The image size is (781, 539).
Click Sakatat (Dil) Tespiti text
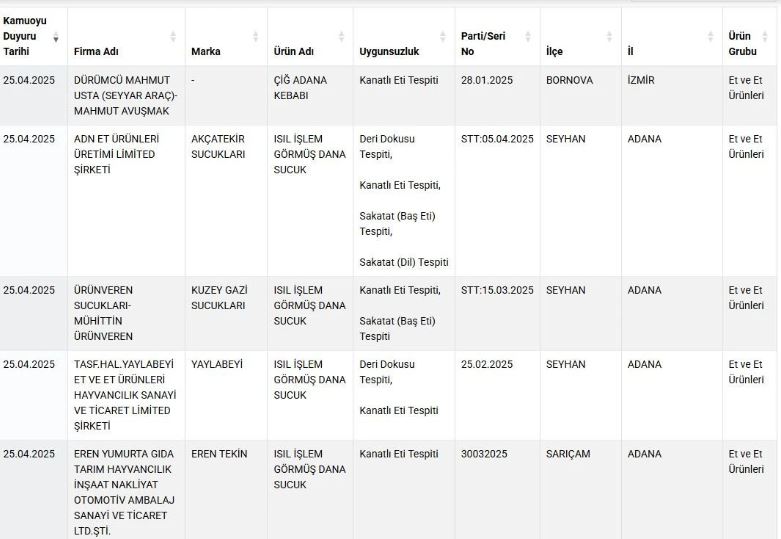point(404,262)
